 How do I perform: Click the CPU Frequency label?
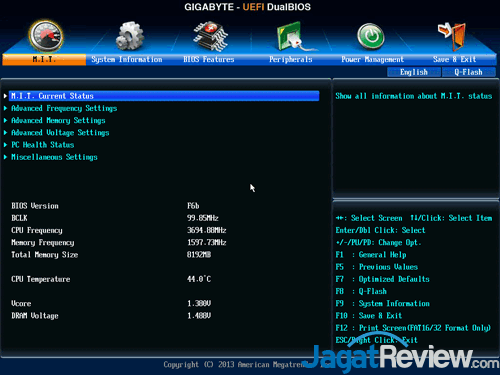37,230
